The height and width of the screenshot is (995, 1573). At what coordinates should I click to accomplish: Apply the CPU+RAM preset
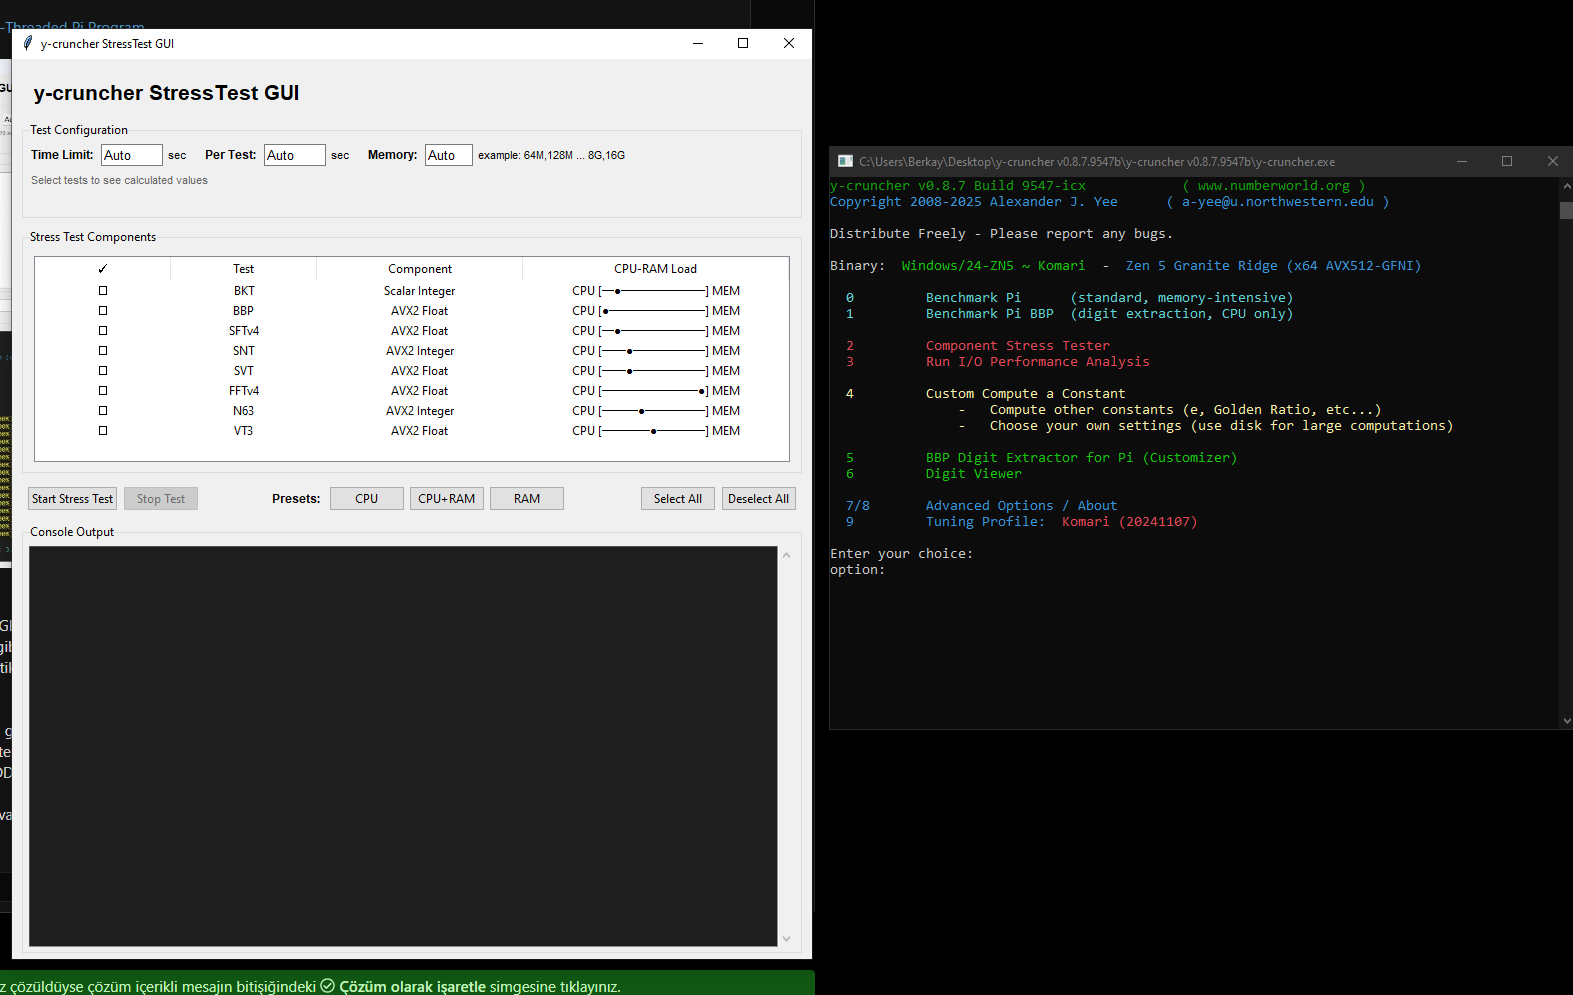pos(447,499)
